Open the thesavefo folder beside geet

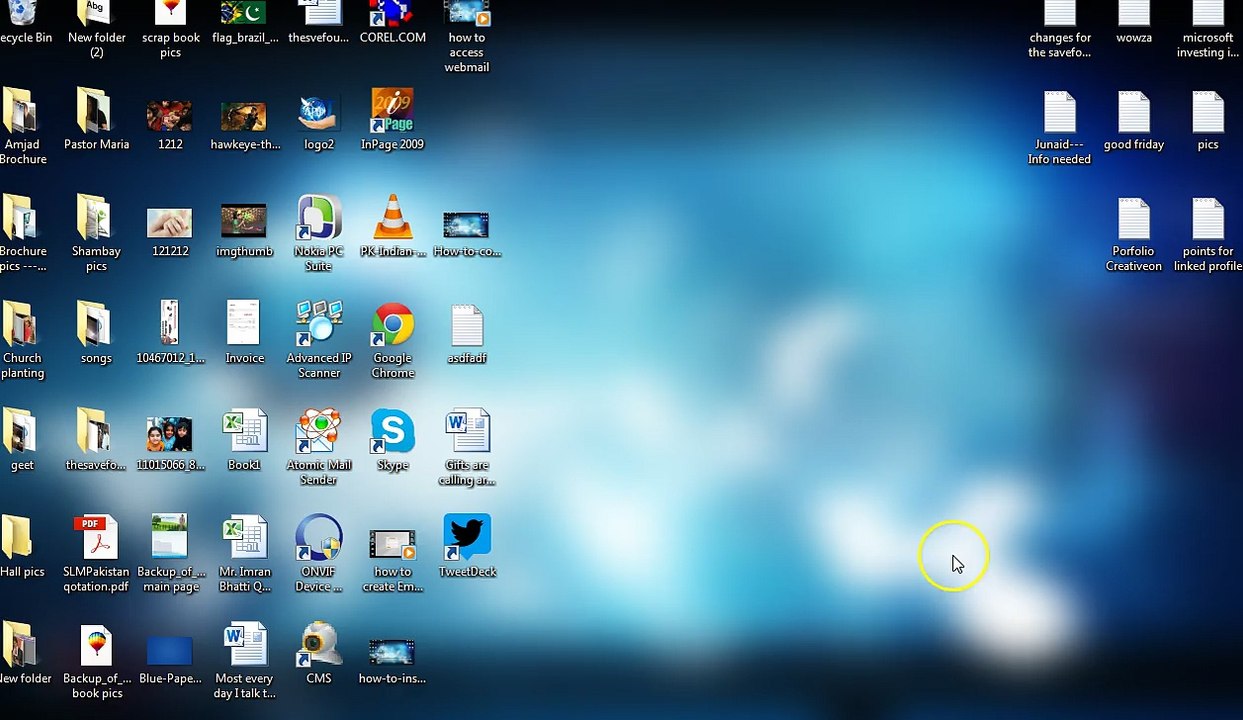coord(96,440)
